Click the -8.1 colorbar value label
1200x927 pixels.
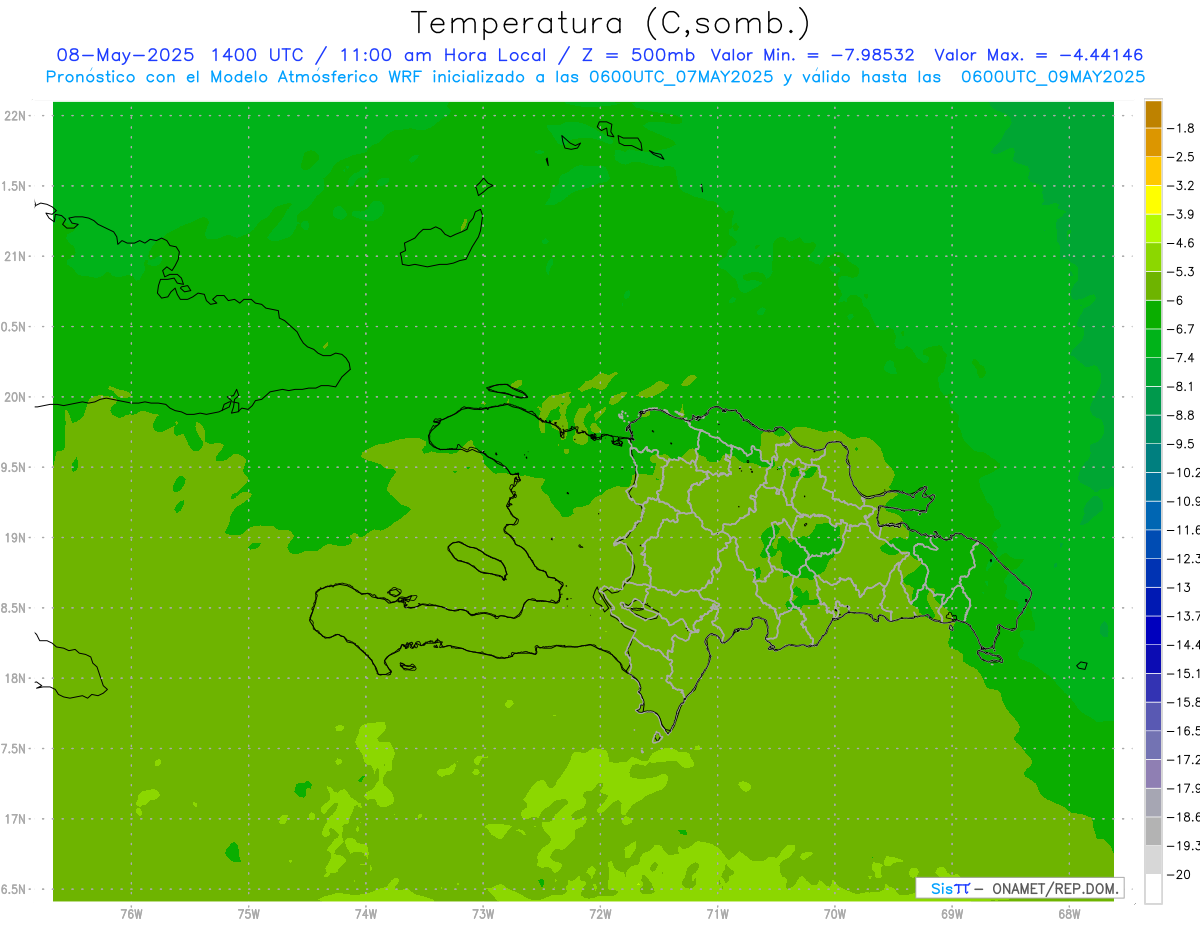(x=1181, y=386)
